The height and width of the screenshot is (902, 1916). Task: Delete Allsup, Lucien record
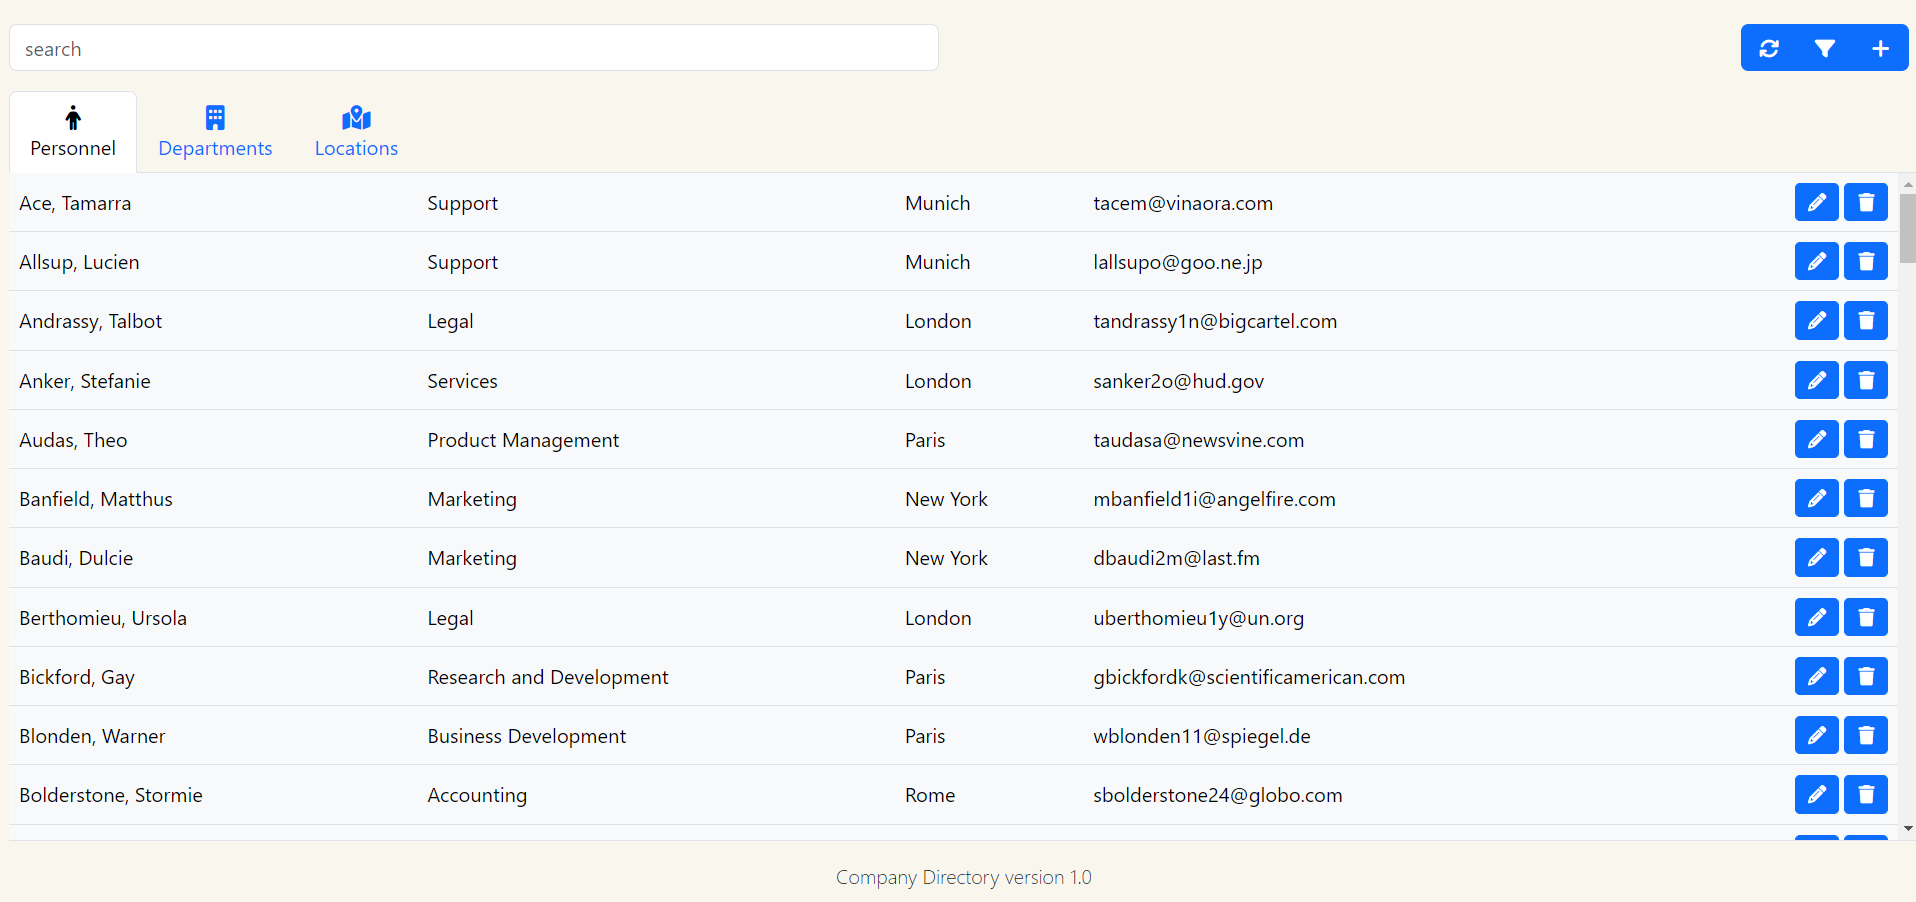point(1866,261)
